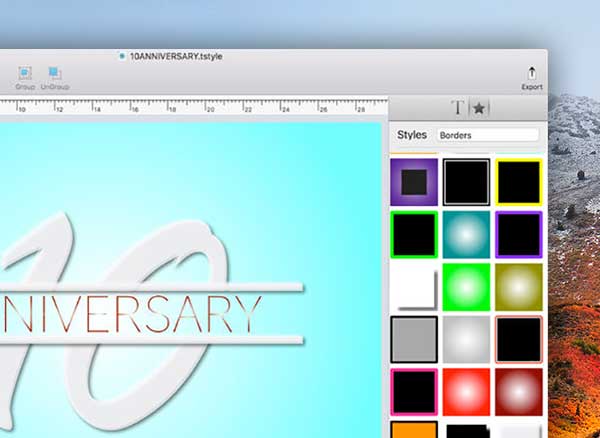This screenshot has height=438, width=600.
Task: Select the purple glow border style
Action: point(414,182)
